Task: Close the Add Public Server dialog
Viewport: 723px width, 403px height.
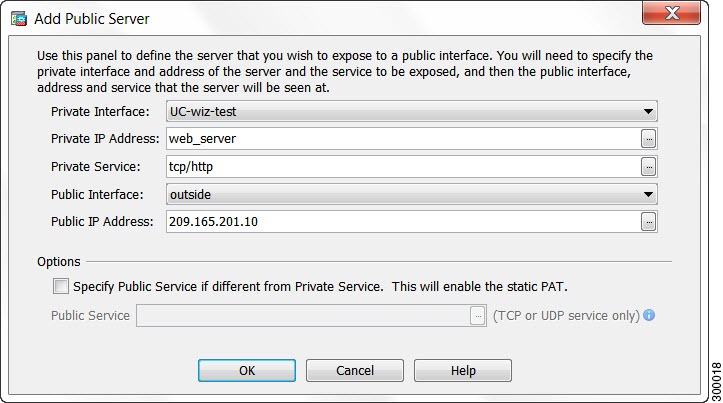Action: (671, 13)
